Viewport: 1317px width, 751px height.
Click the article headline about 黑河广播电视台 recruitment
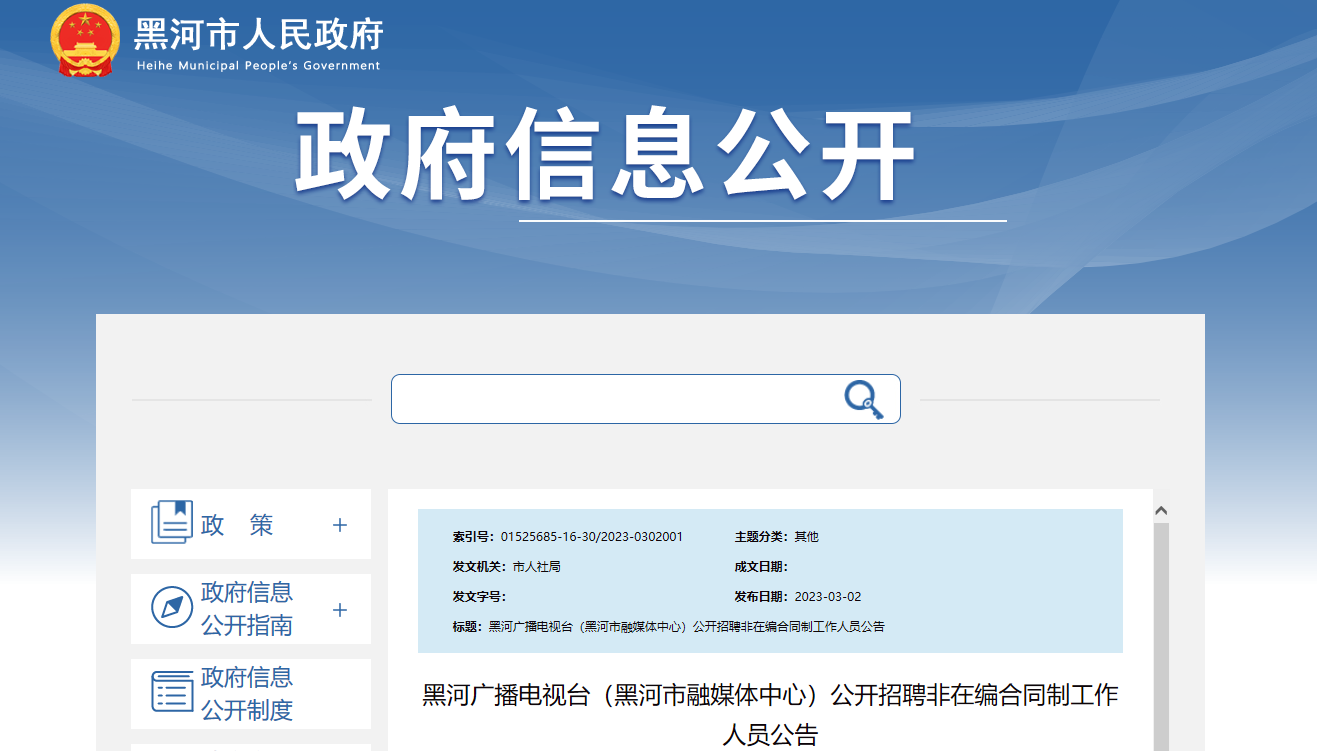770,714
